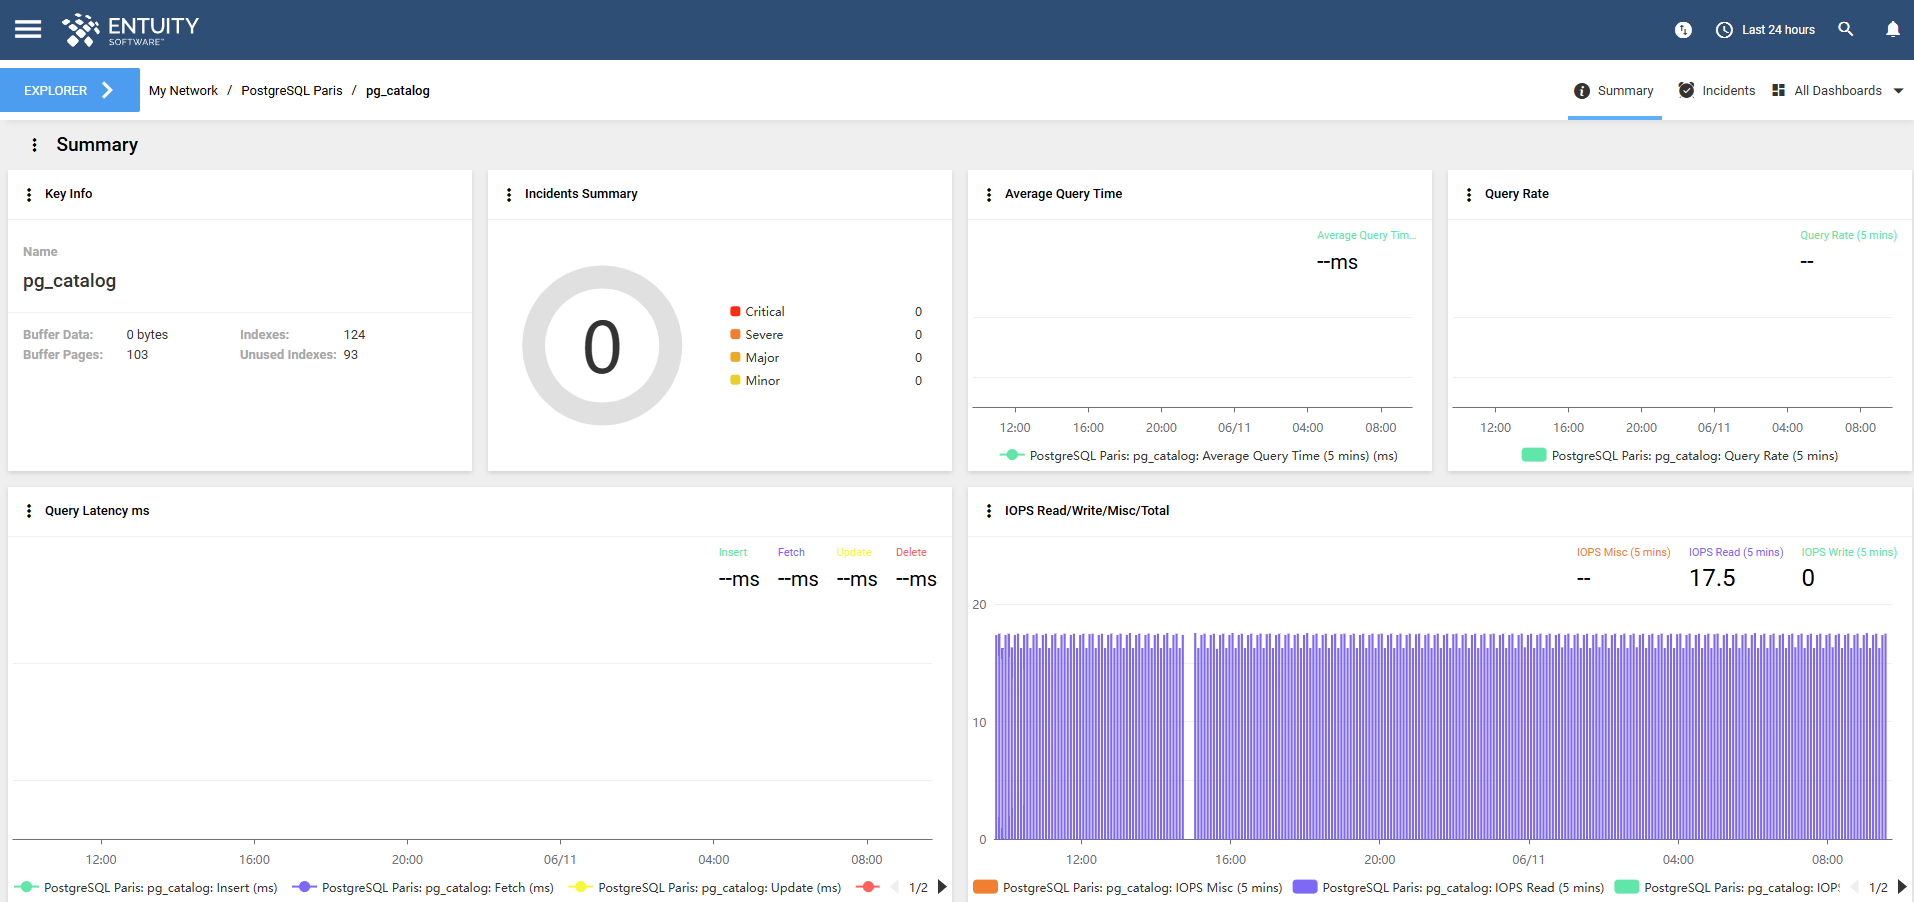Open the Query Latency ms dashlet options menu

[x=29, y=511]
